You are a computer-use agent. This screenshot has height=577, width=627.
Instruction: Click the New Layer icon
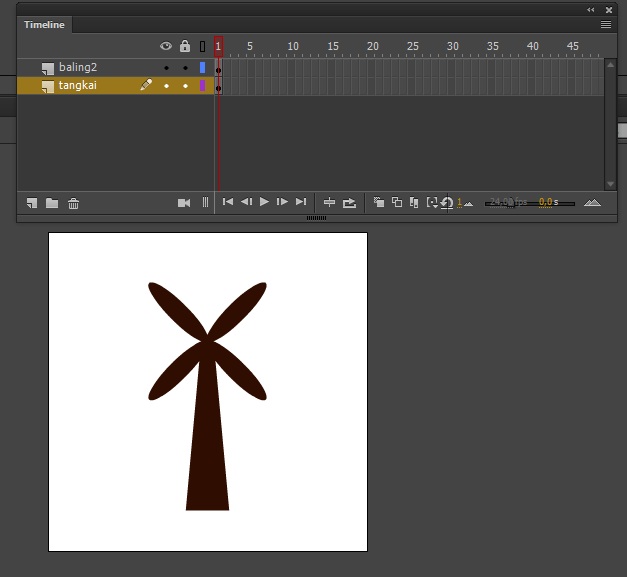tap(32, 203)
